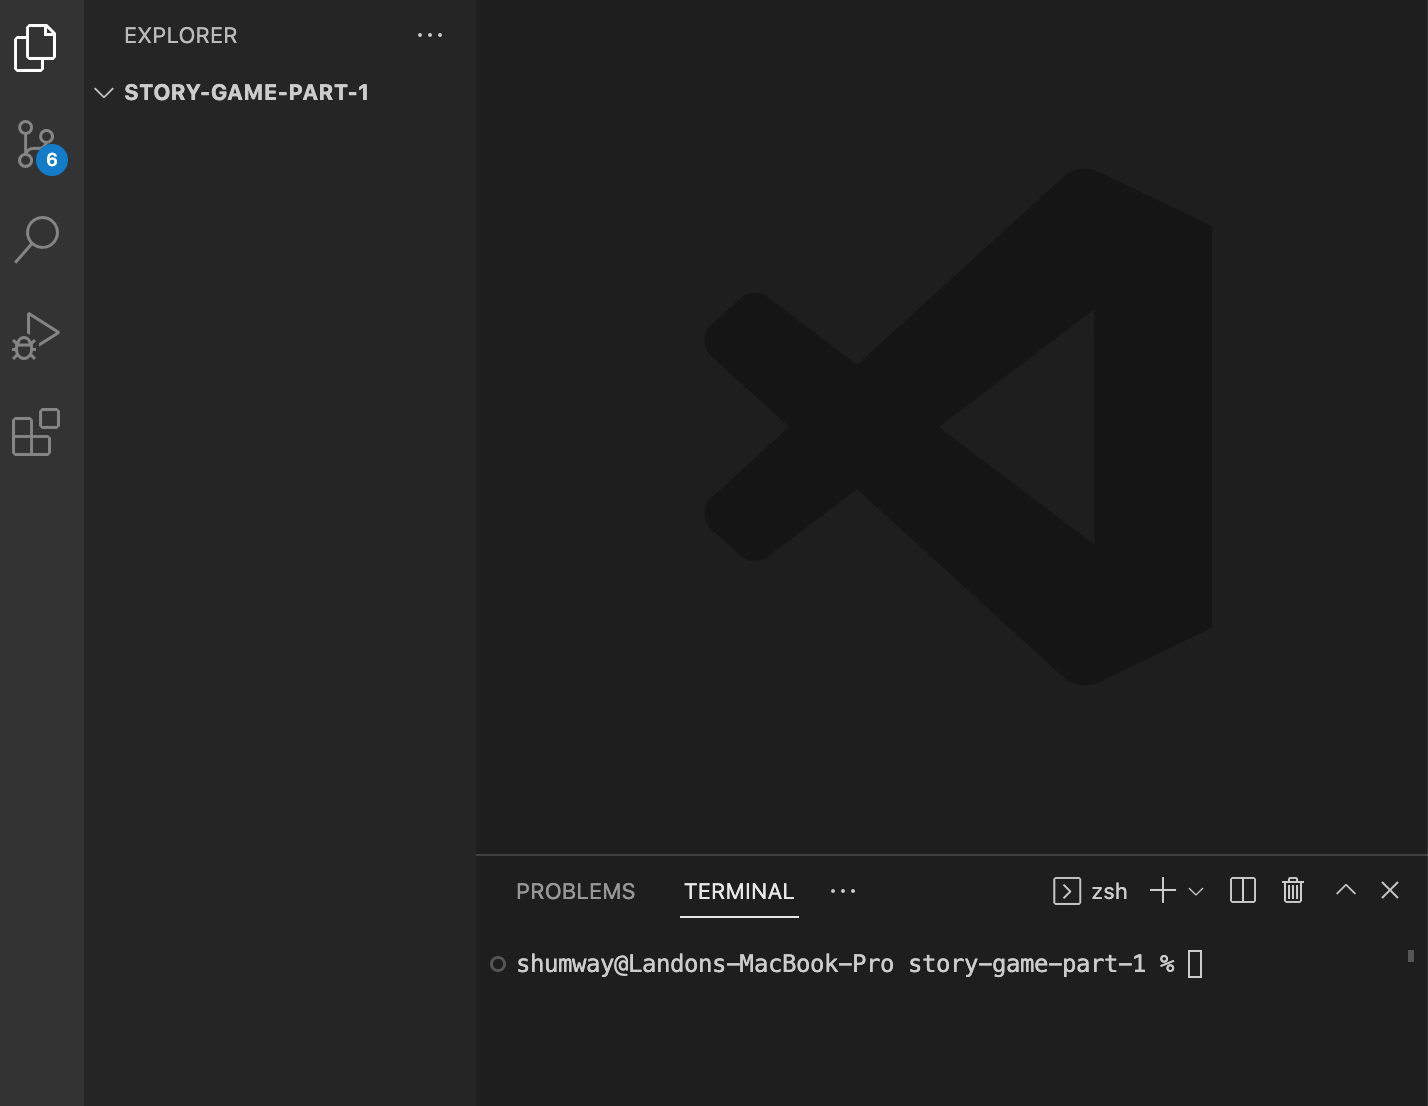The height and width of the screenshot is (1106, 1428).
Task: Maximize the panel size with up chevron
Action: (1346, 889)
